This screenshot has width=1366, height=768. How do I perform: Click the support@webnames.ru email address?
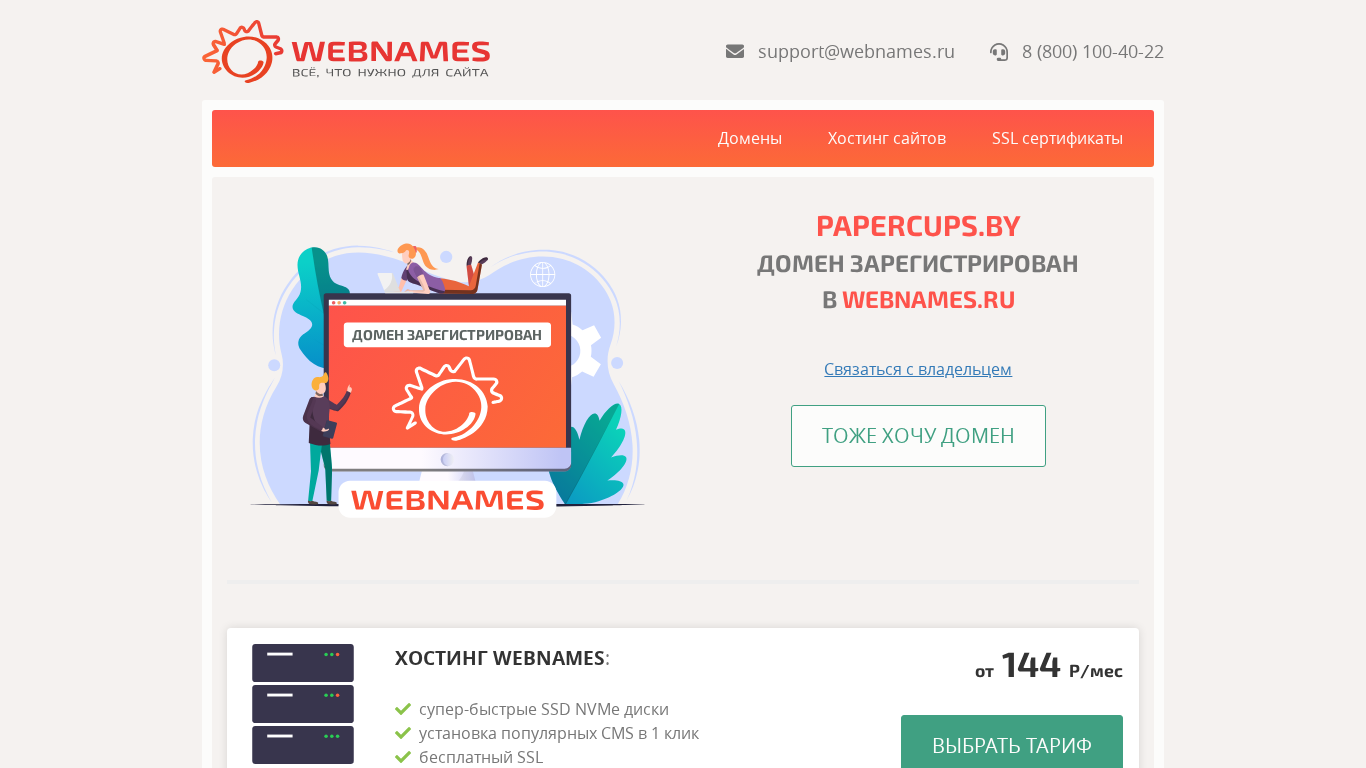(856, 51)
